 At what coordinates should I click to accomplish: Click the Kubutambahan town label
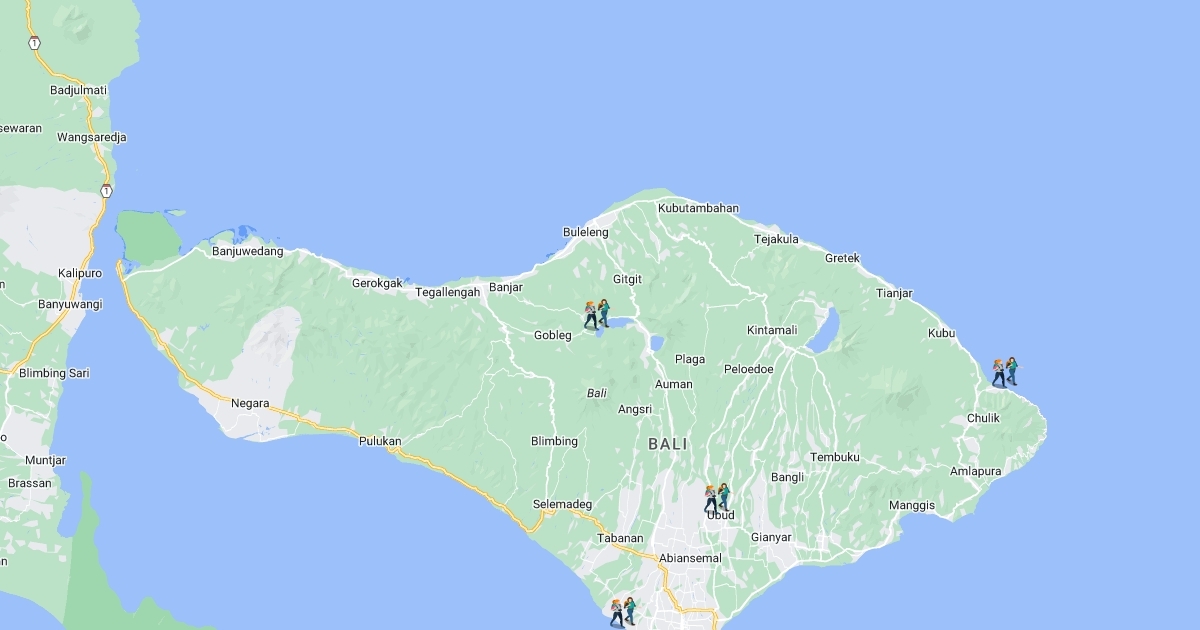698,208
